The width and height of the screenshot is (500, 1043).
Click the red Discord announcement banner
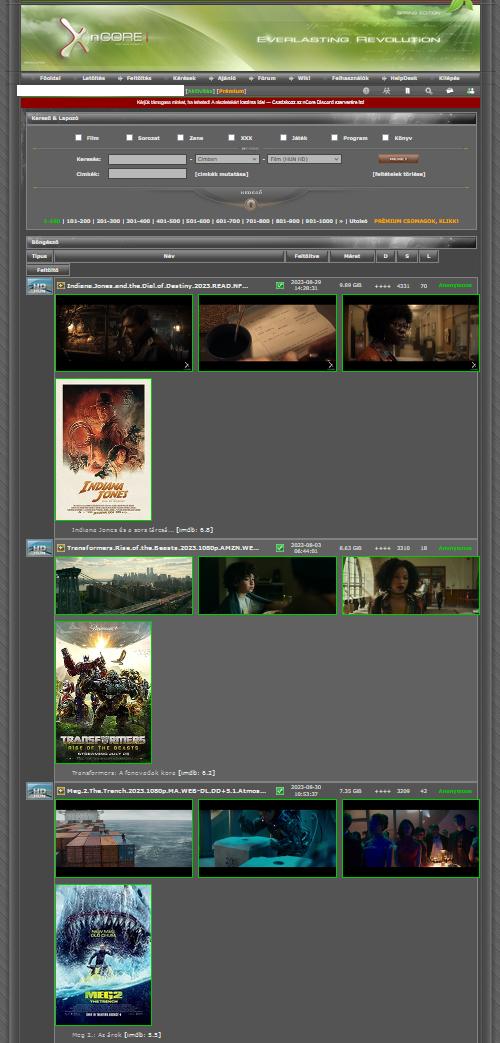coord(250,102)
